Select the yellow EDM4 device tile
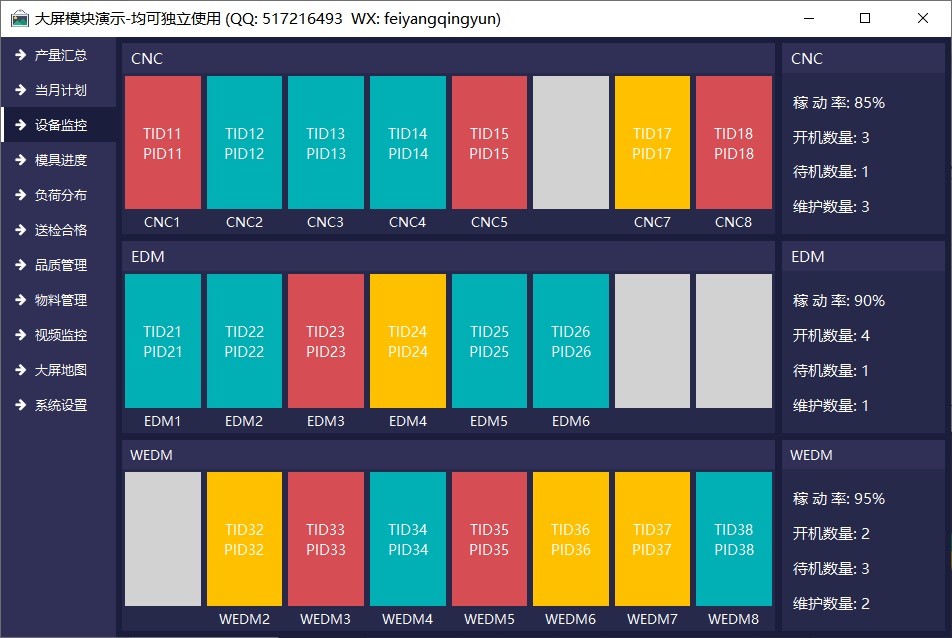The image size is (952, 638). coord(407,341)
